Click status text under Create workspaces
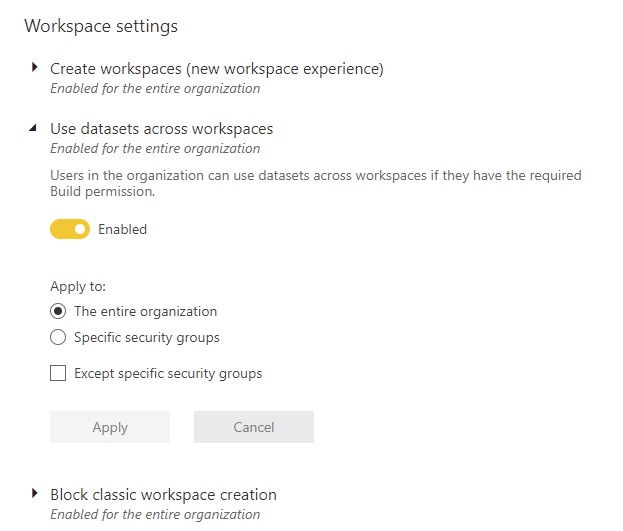The width and height of the screenshot is (623, 531). (x=155, y=89)
